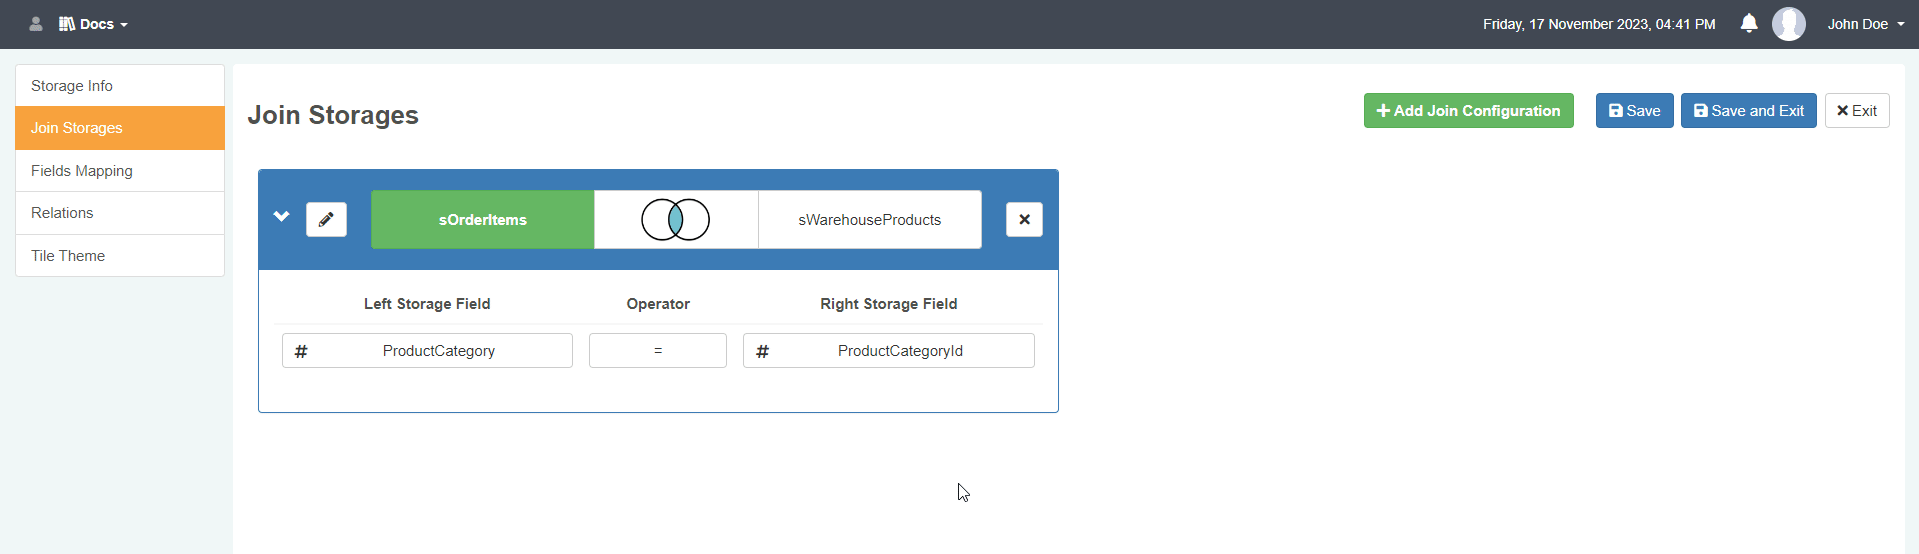Click the inner join Venn diagram icon
Screen dimensions: 1919x554
coord(676,220)
